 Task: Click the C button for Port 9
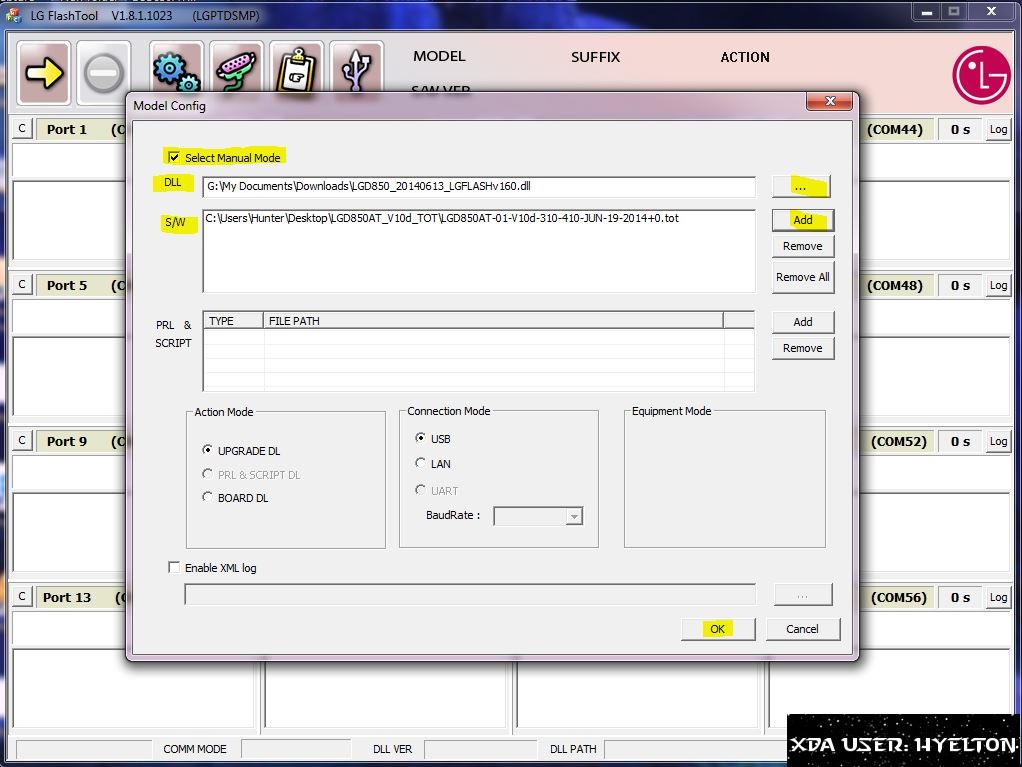22,441
